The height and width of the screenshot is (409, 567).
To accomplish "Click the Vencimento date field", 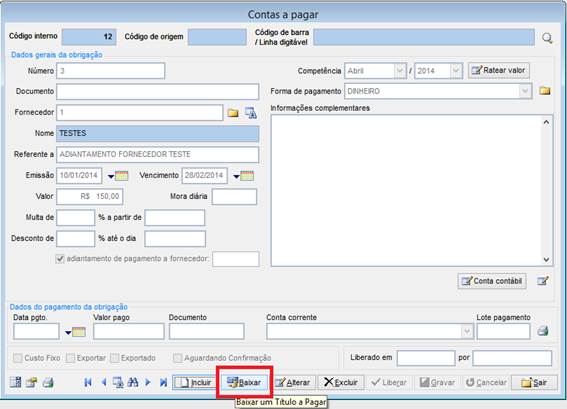I will [205, 175].
